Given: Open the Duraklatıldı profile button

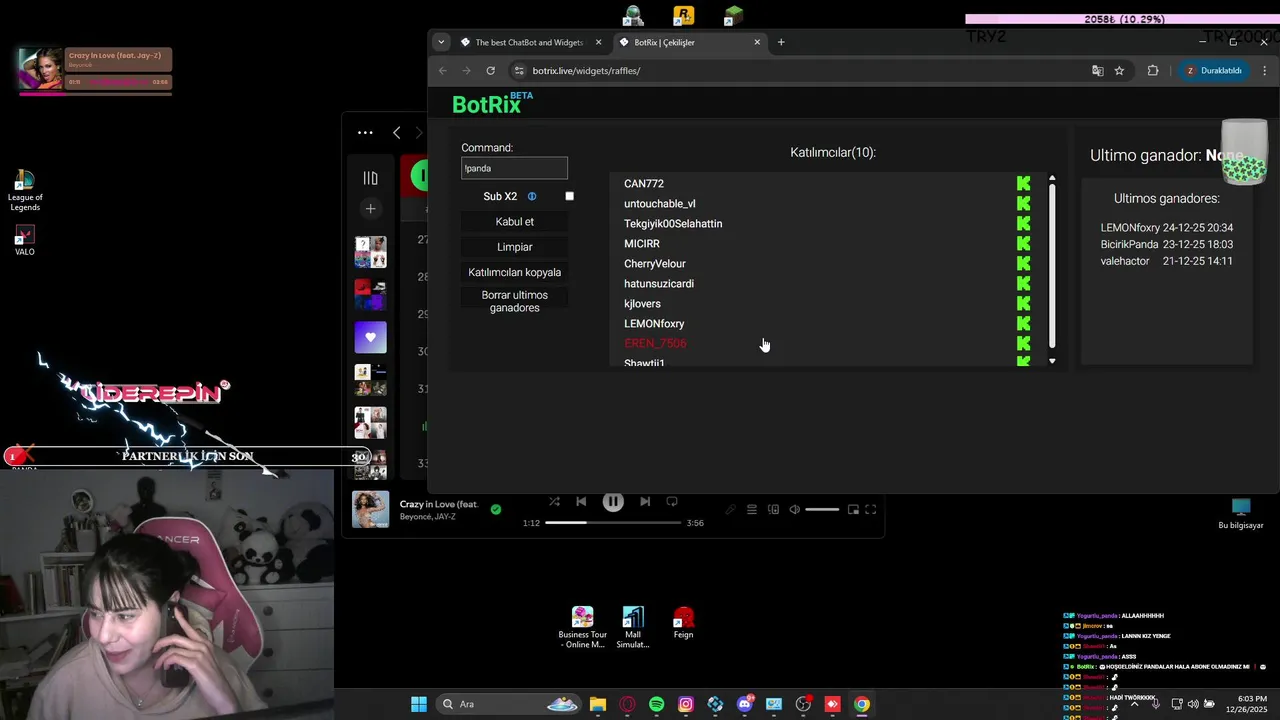Looking at the screenshot, I should pos(1213,71).
